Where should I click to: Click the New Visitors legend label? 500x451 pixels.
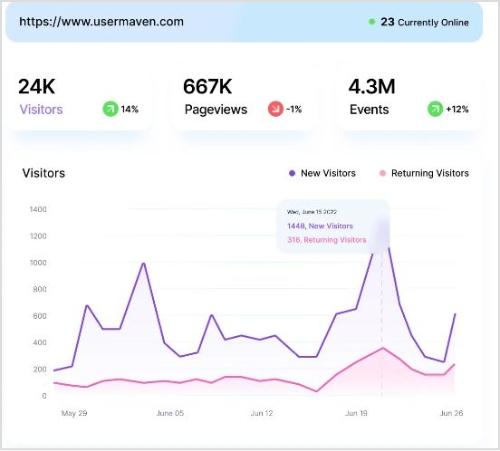(328, 173)
